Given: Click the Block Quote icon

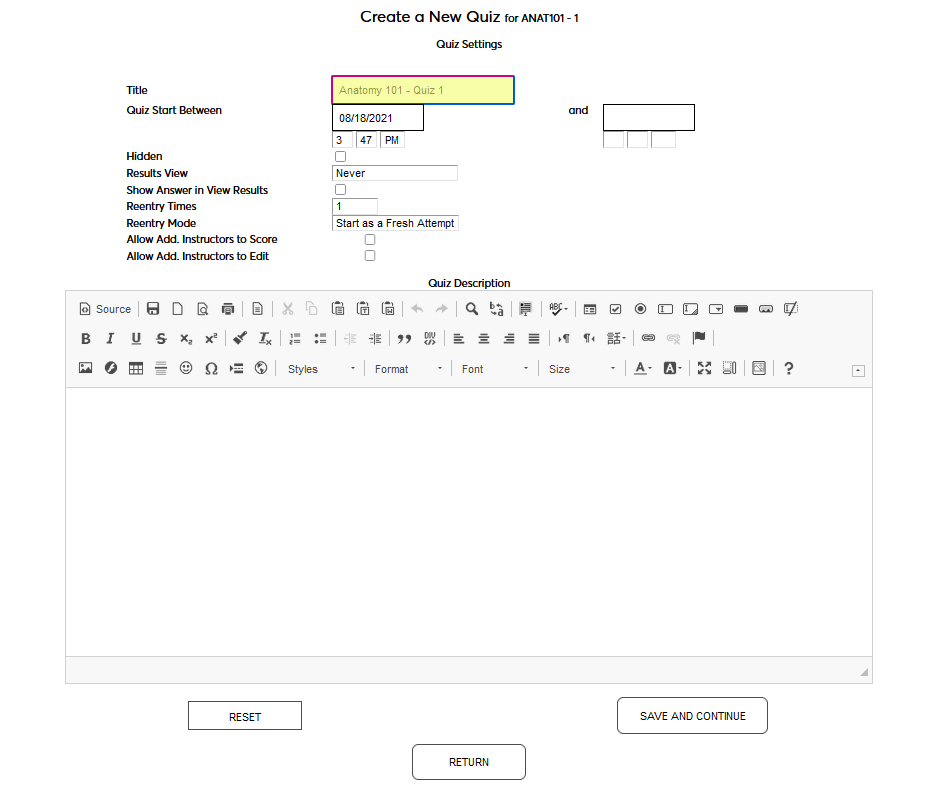Looking at the screenshot, I should coord(404,339).
